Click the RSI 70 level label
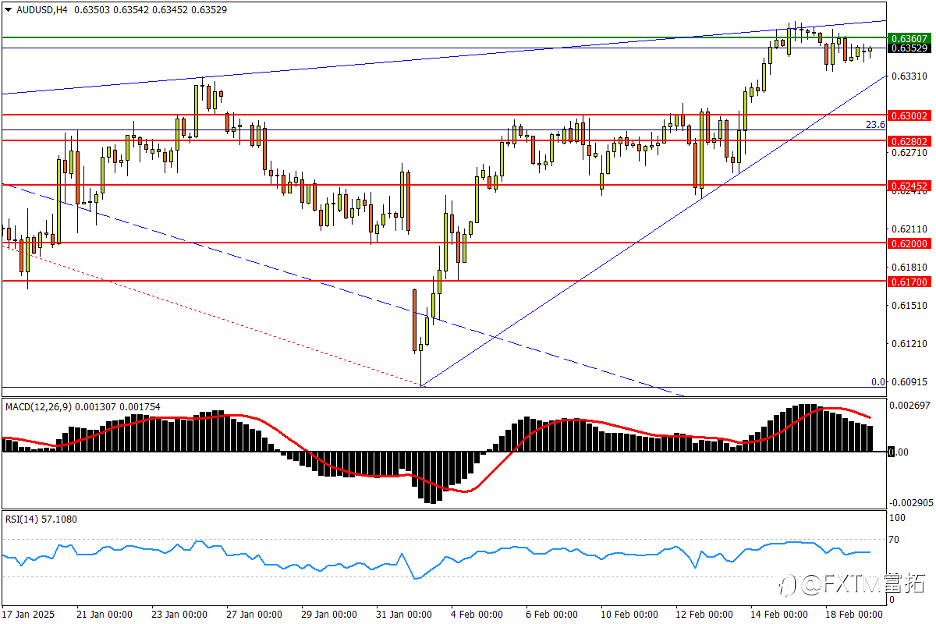The width and height of the screenshot is (936, 624). 894,540
